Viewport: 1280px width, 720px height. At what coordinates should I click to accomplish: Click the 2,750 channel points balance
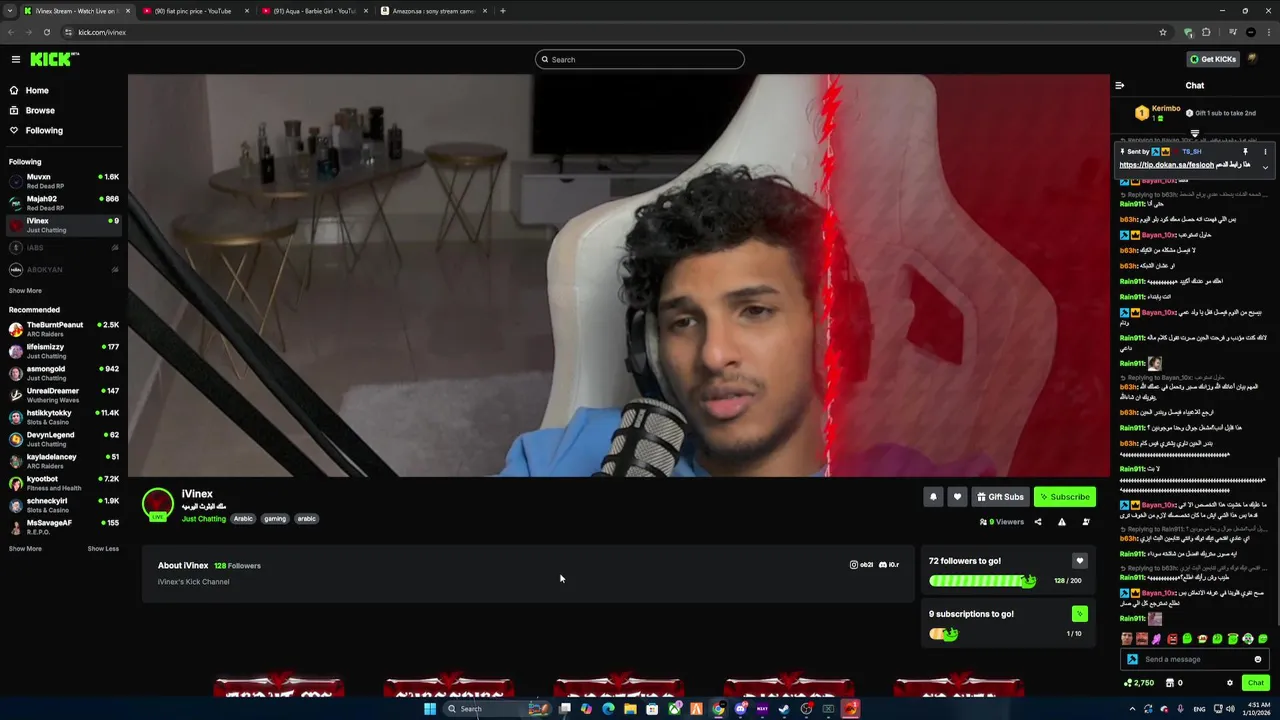click(1139, 683)
